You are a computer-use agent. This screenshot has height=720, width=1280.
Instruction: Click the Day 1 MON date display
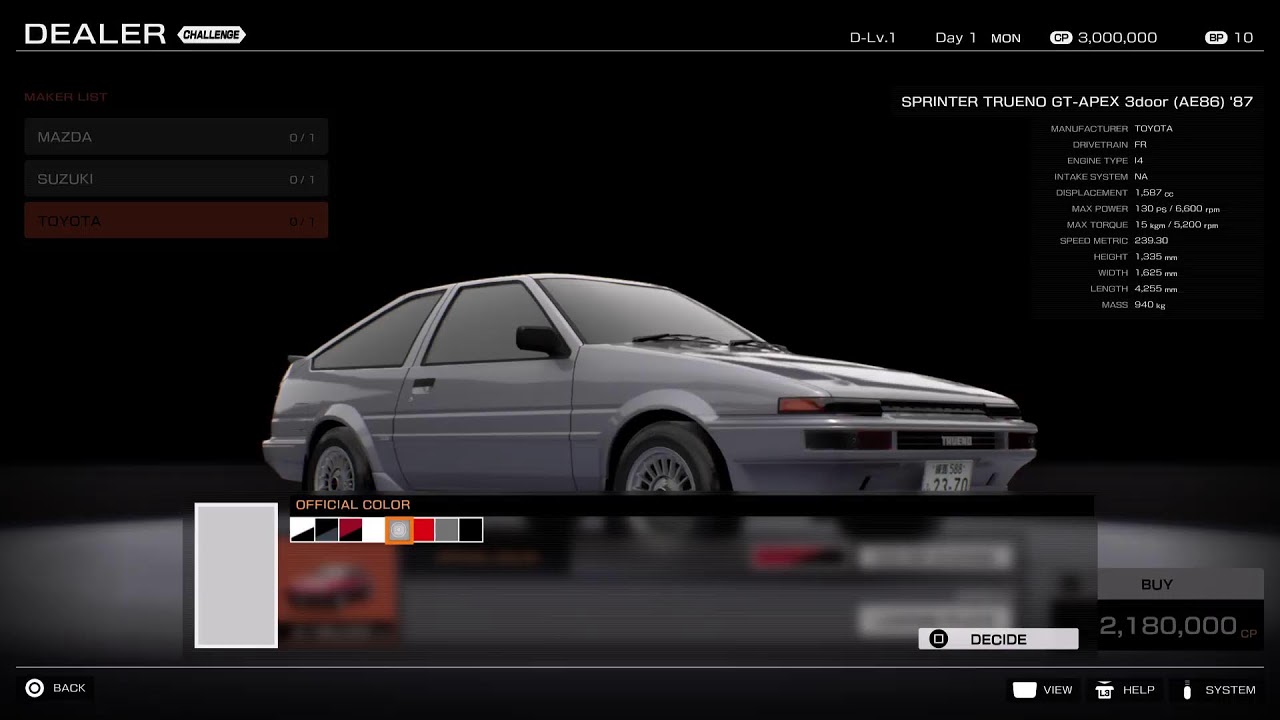coord(978,38)
